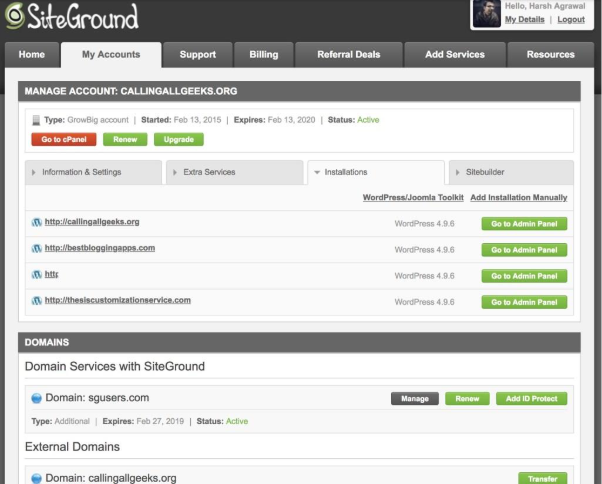The image size is (602, 484).
Task: Click the blue globe beside sgusers.com domain
Action: tap(36, 398)
